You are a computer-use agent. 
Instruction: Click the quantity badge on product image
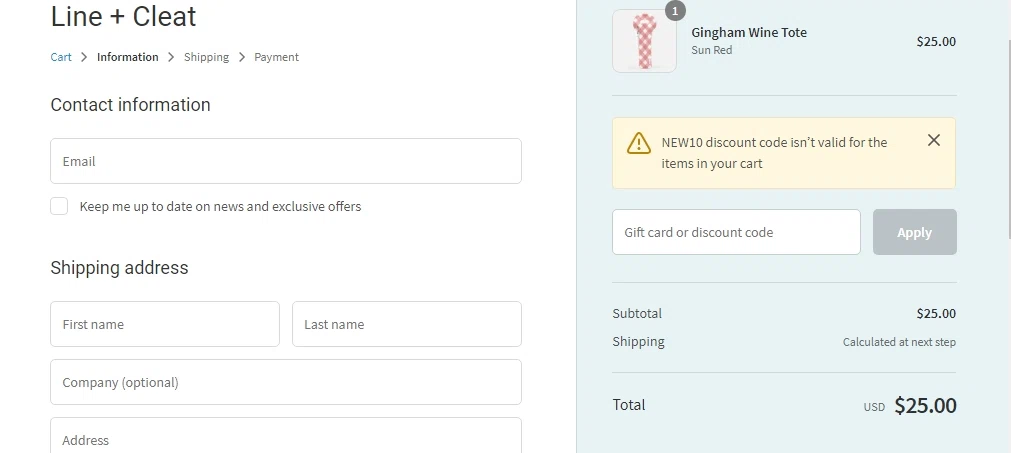[675, 11]
